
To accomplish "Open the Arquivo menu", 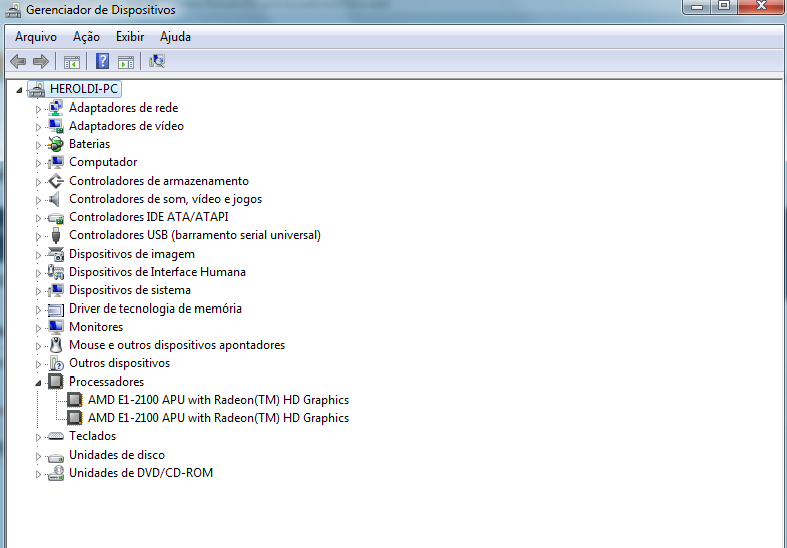I will point(36,37).
